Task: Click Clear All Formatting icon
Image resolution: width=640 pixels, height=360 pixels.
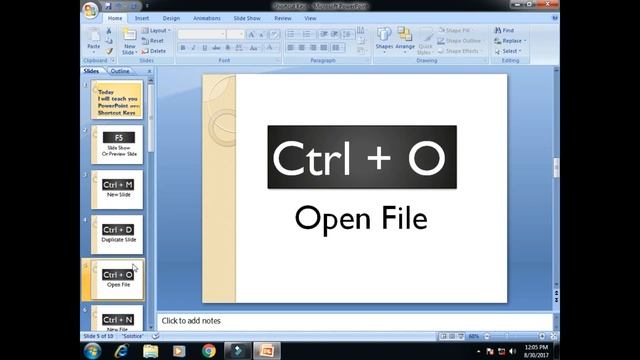Action: pos(274,35)
